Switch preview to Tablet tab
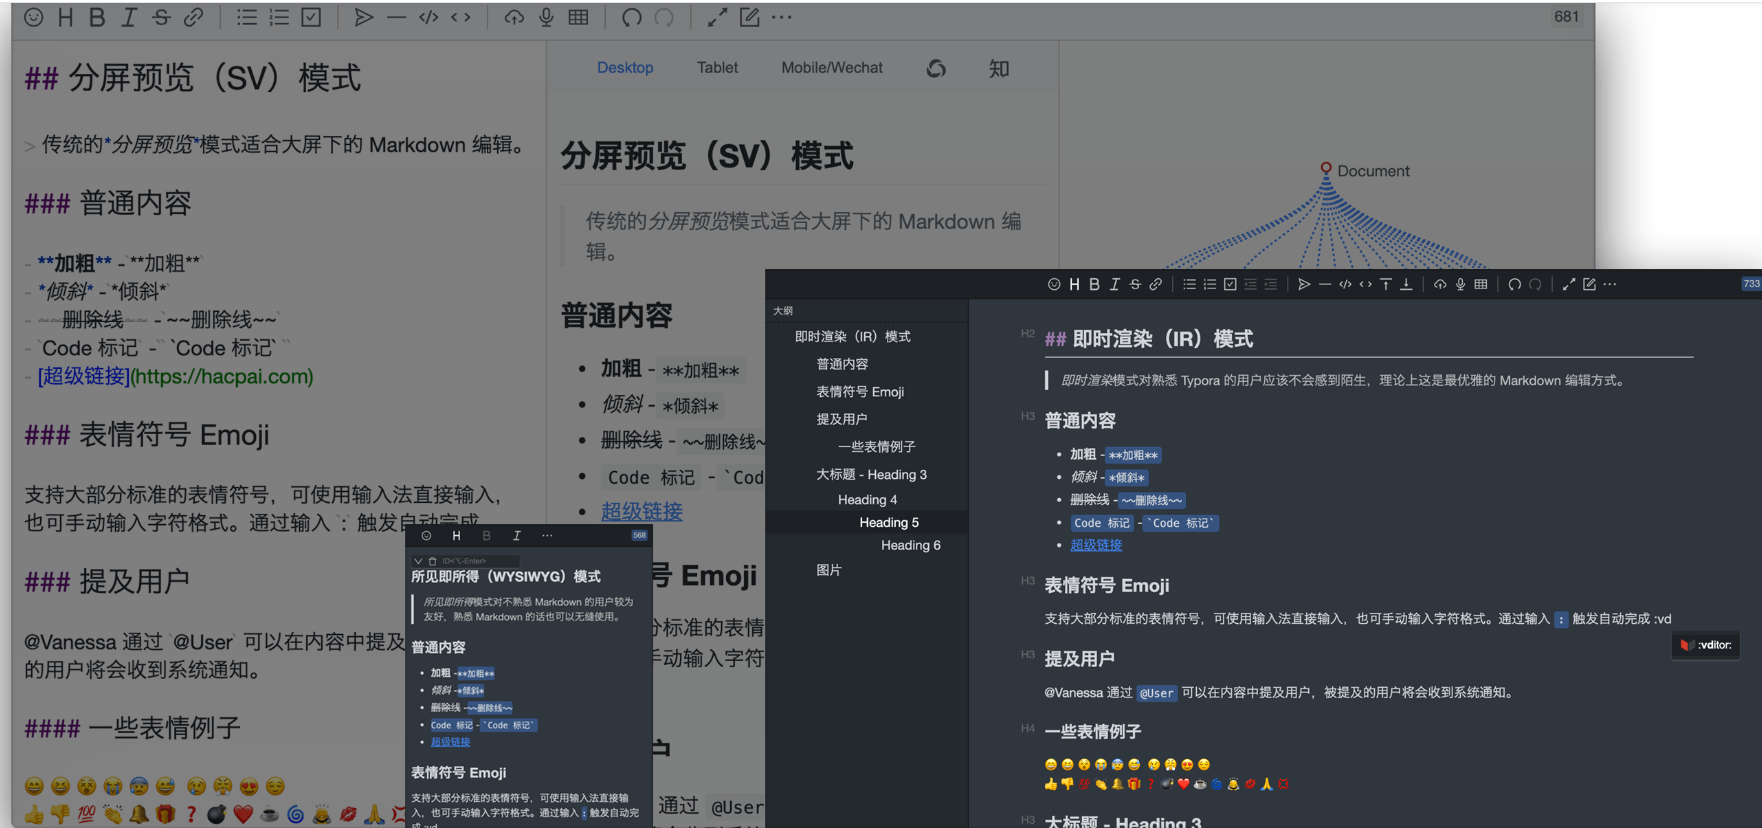 pos(717,67)
